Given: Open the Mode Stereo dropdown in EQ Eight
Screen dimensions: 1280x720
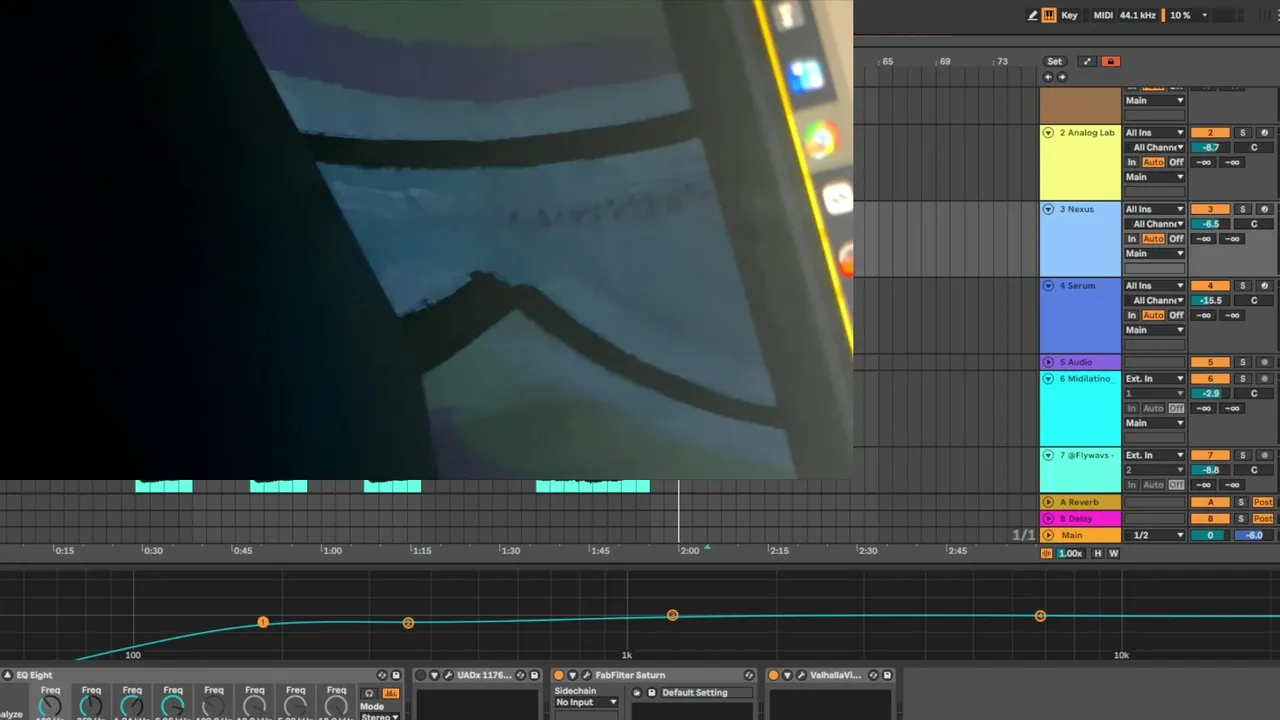Looking at the screenshot, I should [379, 715].
